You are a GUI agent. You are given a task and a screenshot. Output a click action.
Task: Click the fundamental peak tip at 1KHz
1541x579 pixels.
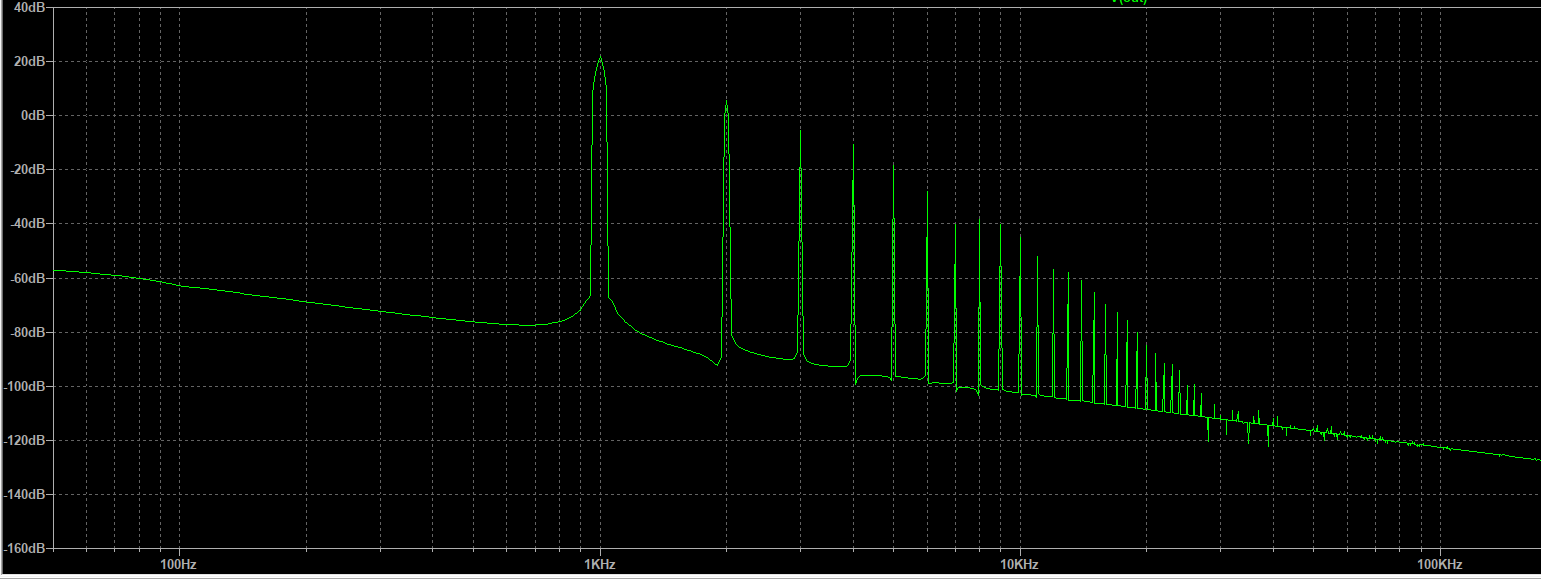point(600,58)
